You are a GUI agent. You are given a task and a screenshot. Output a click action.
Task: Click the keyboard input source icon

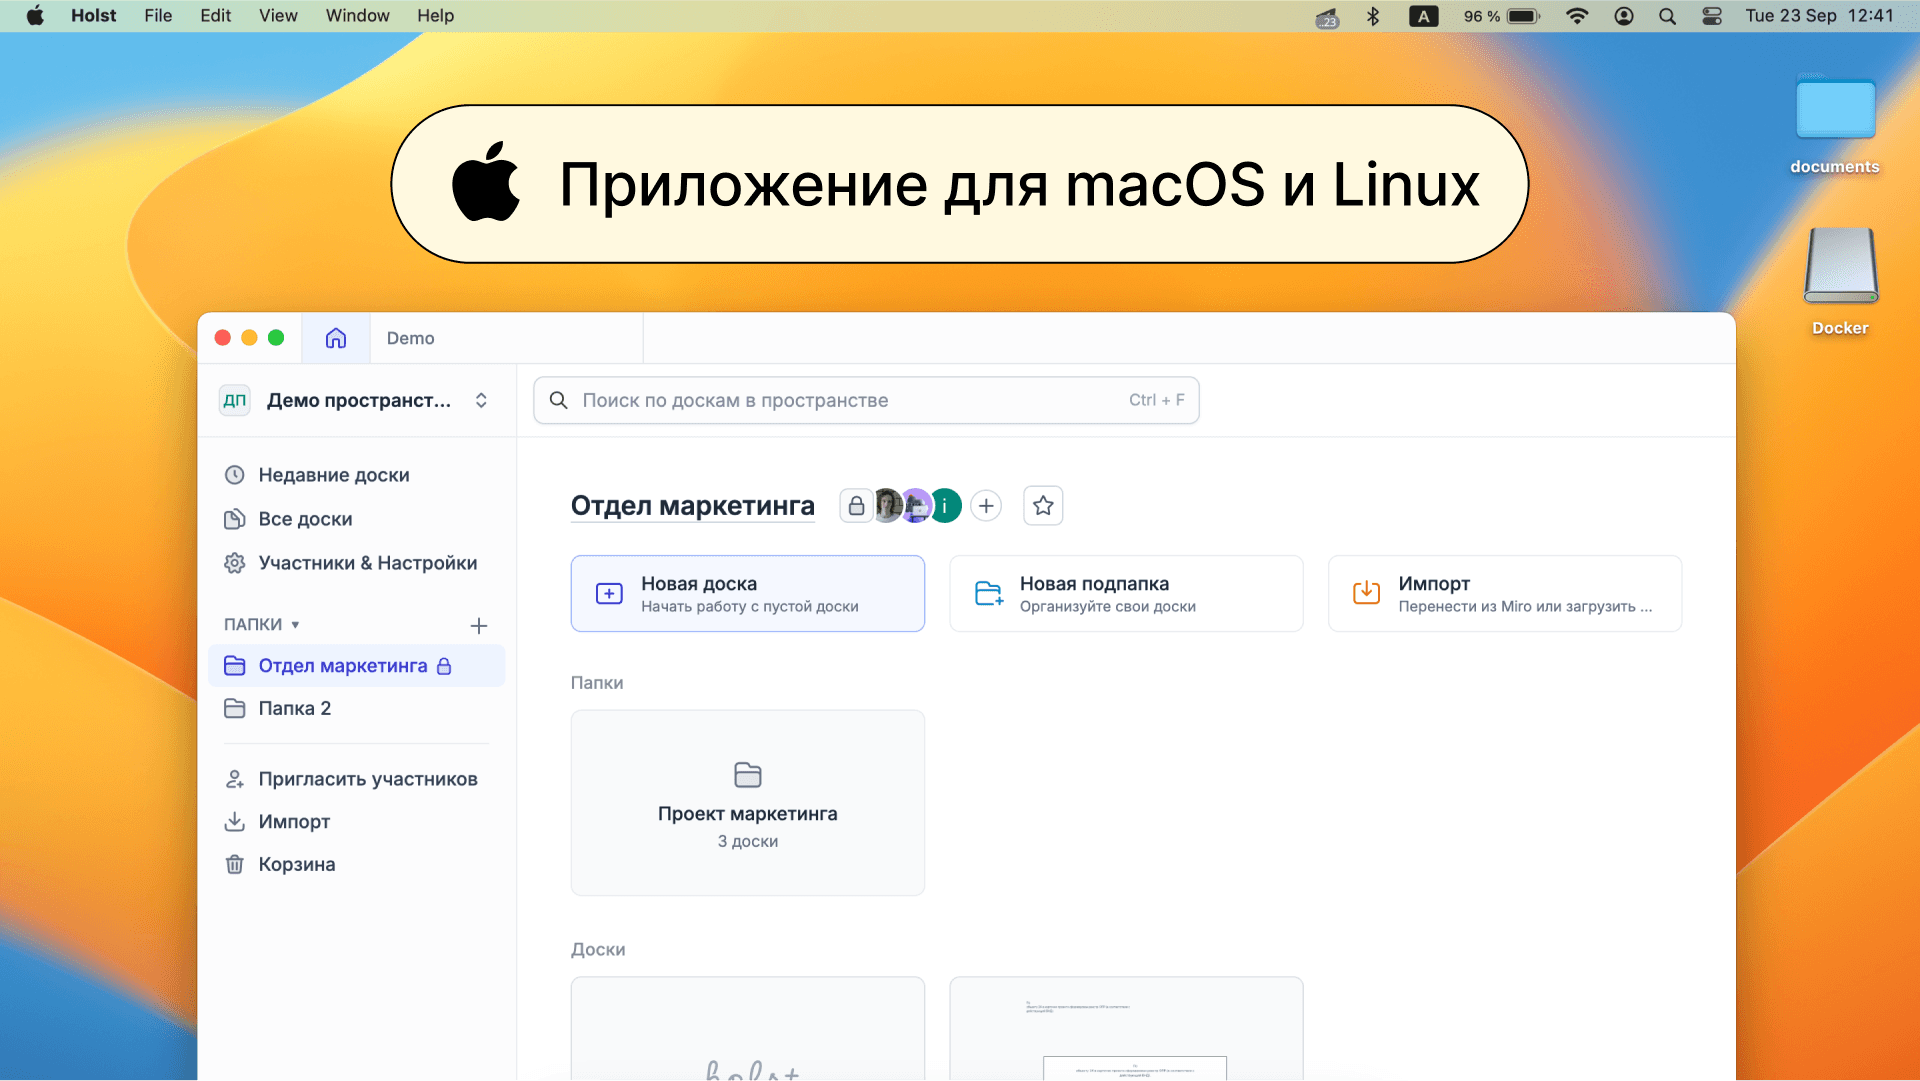[1424, 16]
